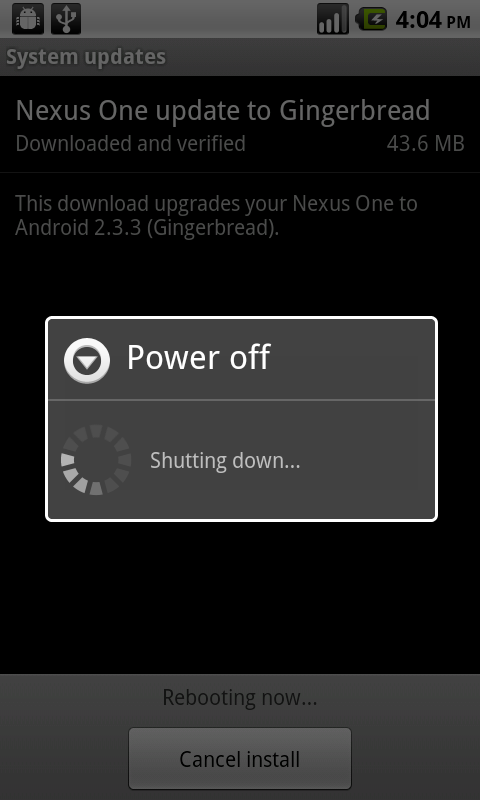This screenshot has height=800, width=480.
Task: Tap the Android debug bug icon
Action: coord(28,19)
